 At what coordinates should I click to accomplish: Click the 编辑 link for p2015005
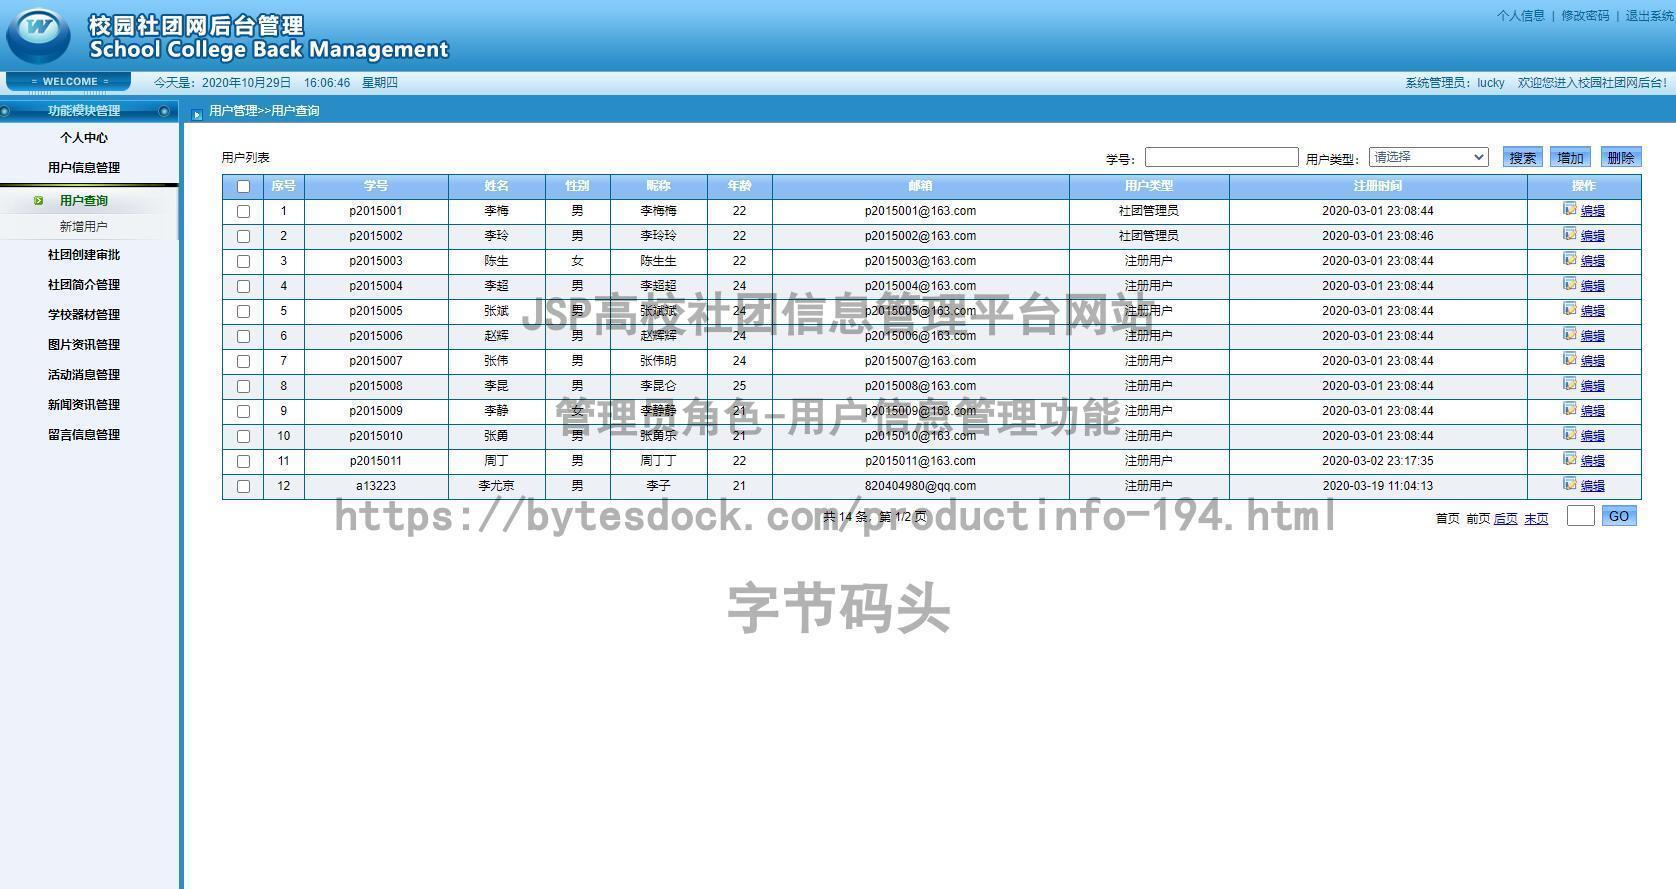[1592, 311]
